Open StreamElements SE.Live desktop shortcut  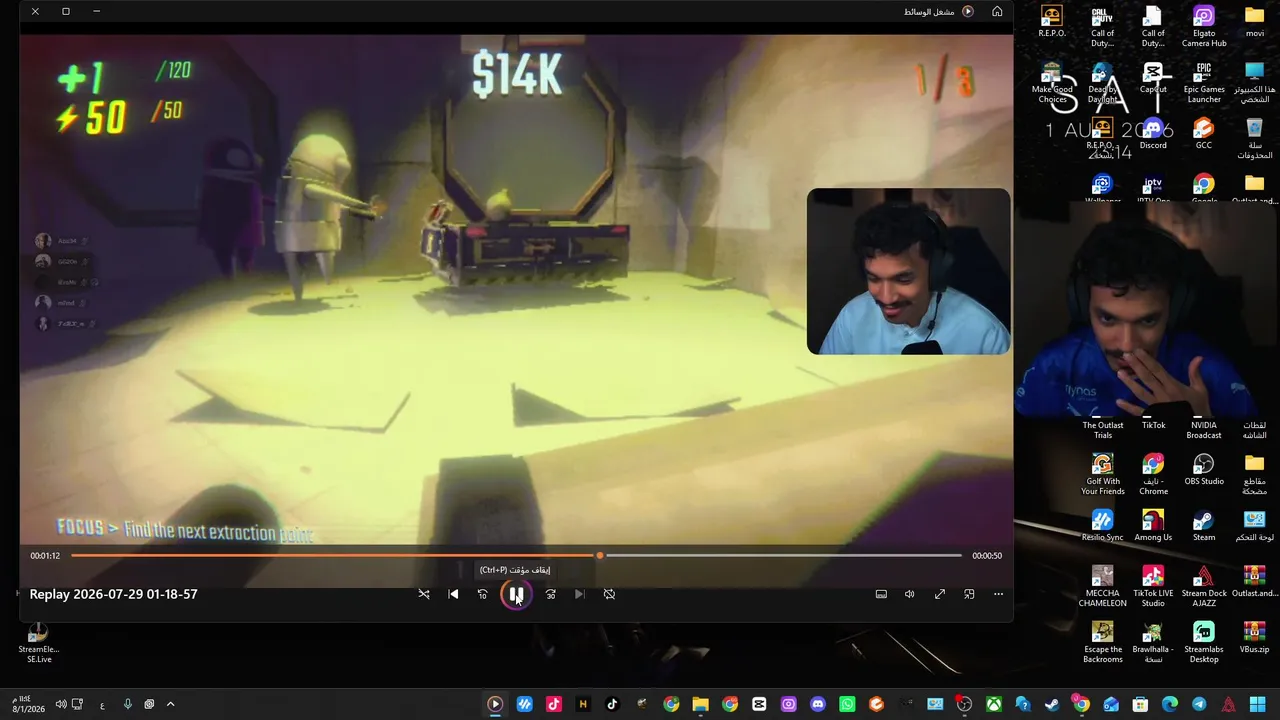[38, 643]
